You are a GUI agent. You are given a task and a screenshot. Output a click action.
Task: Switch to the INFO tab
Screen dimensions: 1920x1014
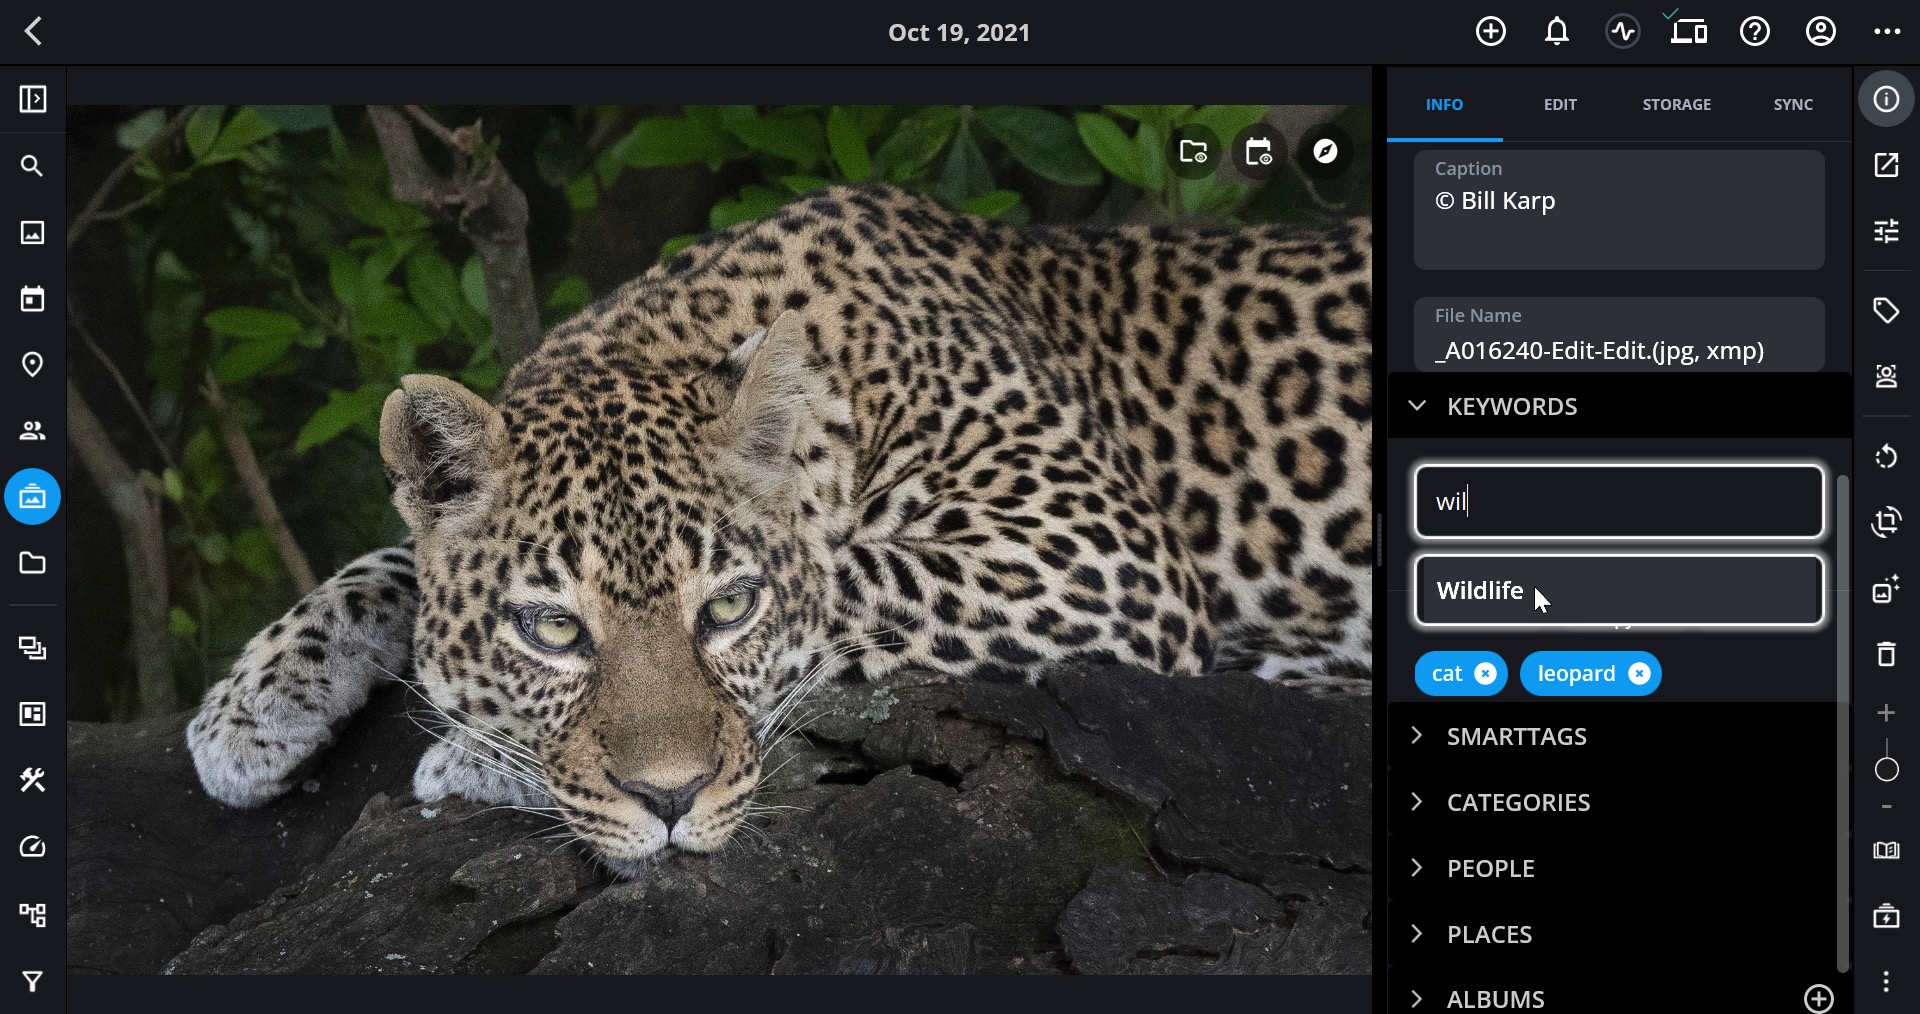point(1444,104)
